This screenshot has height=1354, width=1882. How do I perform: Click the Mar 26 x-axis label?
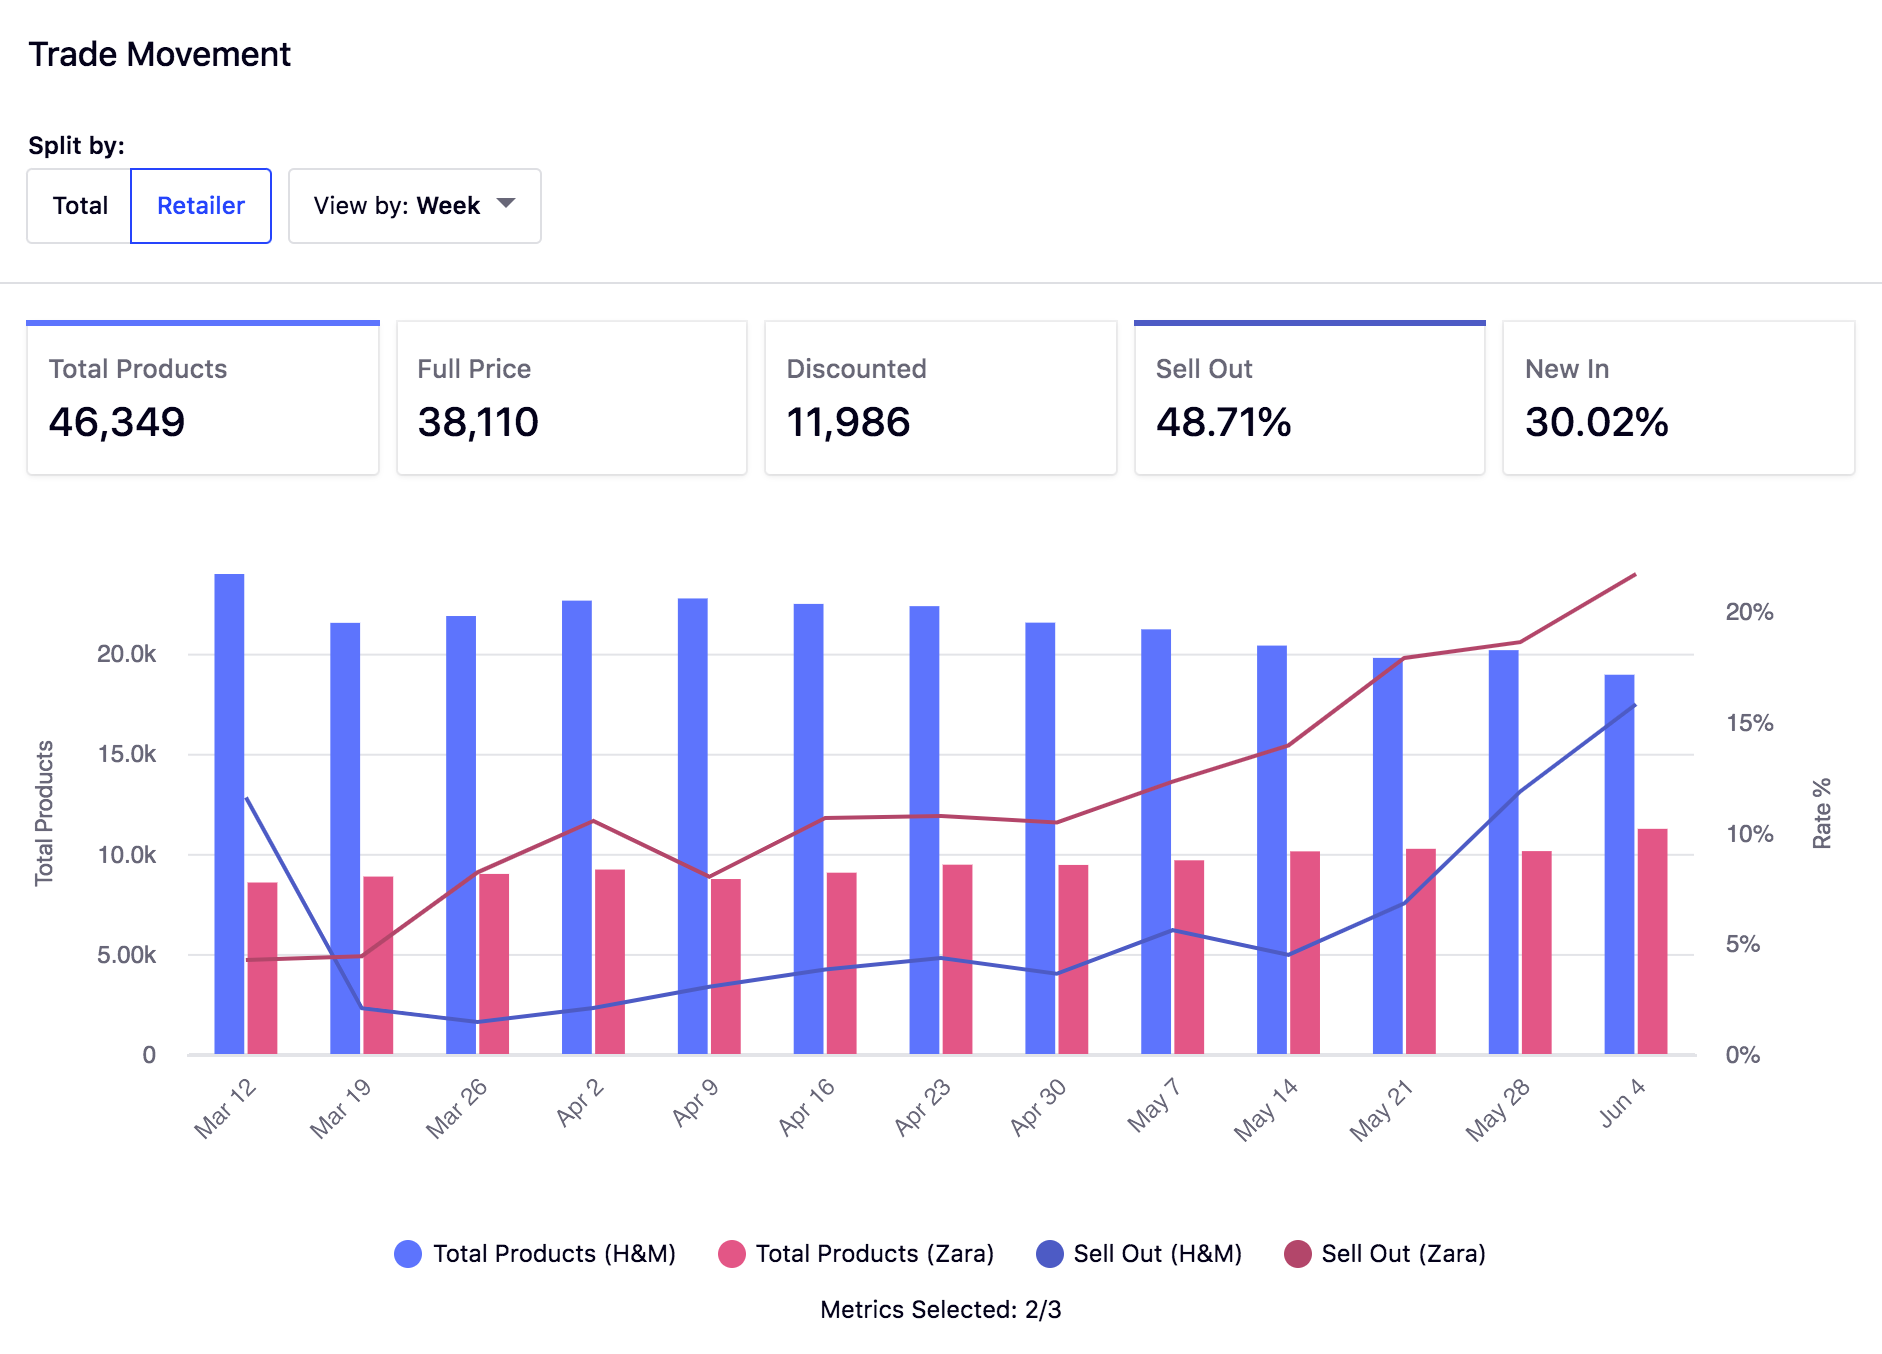[456, 1109]
